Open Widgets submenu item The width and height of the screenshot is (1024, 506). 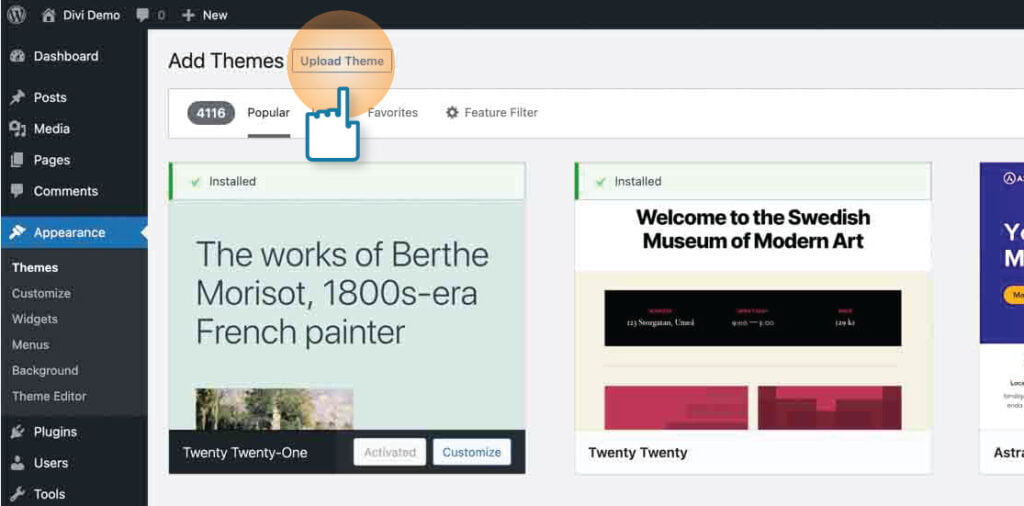[x=35, y=319]
